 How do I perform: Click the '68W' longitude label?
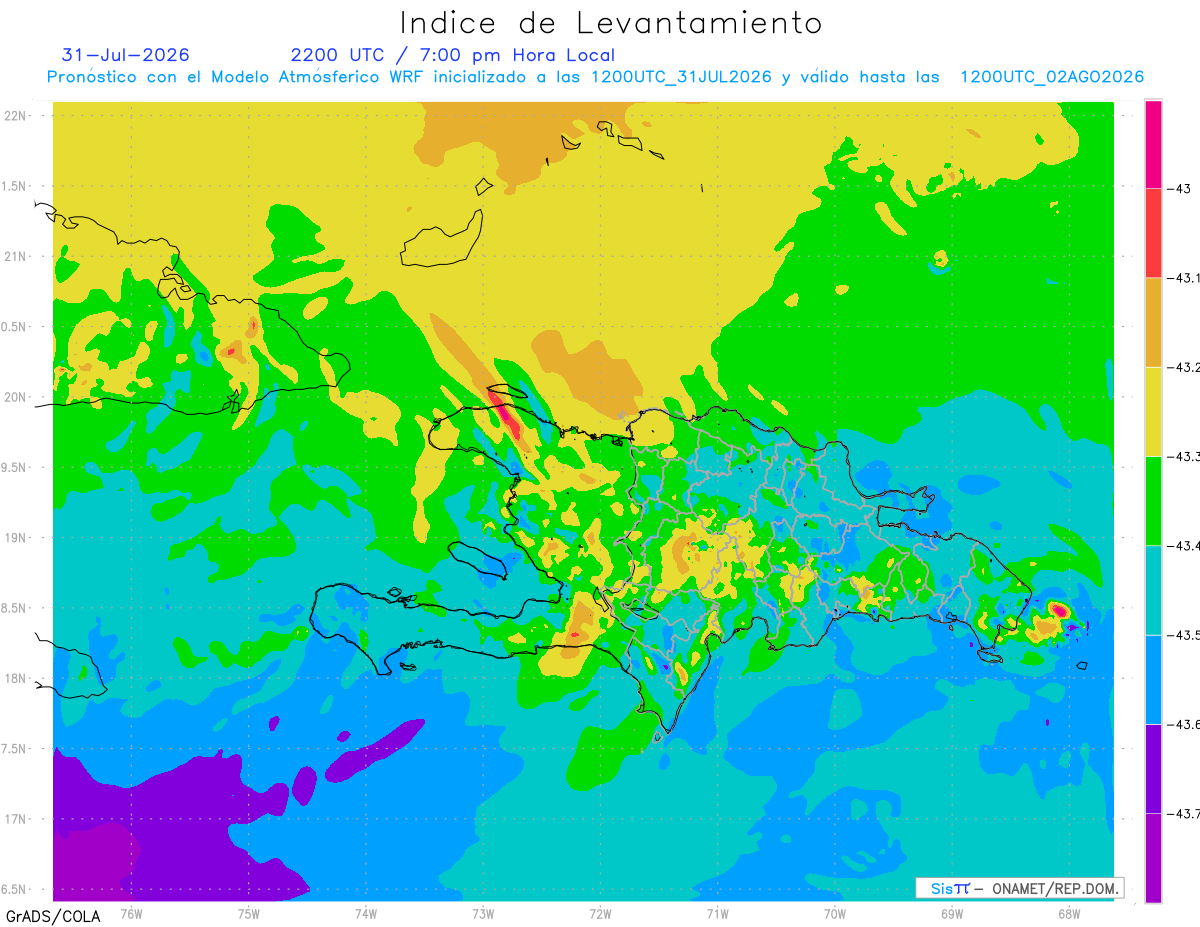coord(1069,913)
